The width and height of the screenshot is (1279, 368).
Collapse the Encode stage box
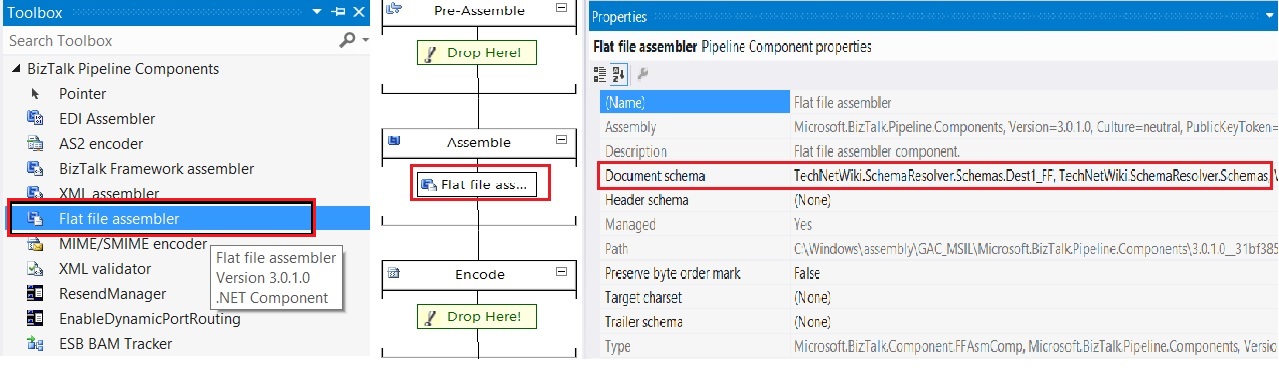pos(561,272)
